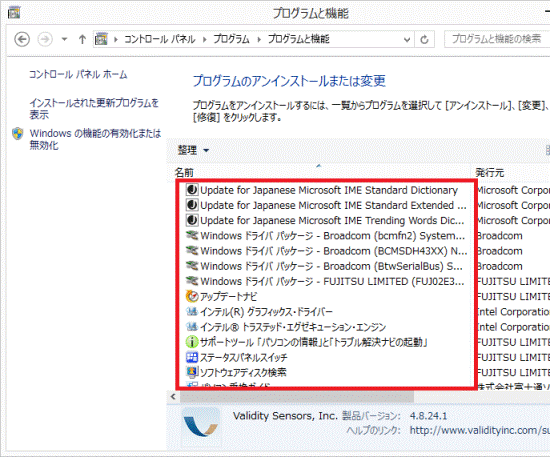Click the window title bar icon

(x=14, y=13)
